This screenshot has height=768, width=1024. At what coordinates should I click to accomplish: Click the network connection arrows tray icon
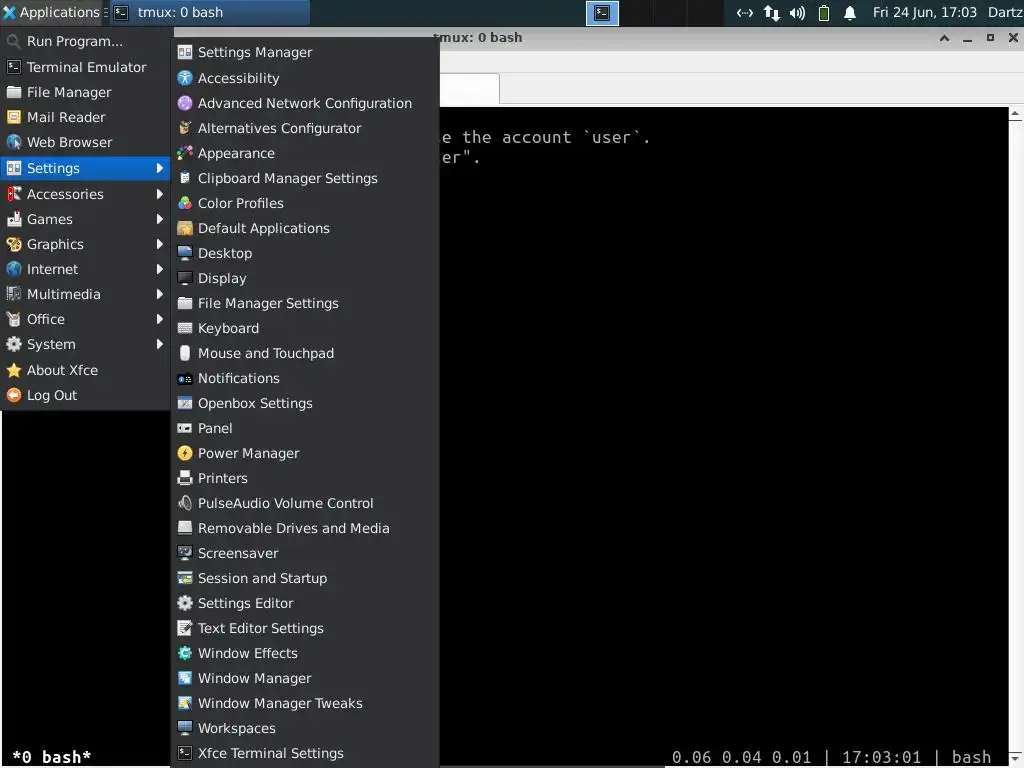pos(771,13)
